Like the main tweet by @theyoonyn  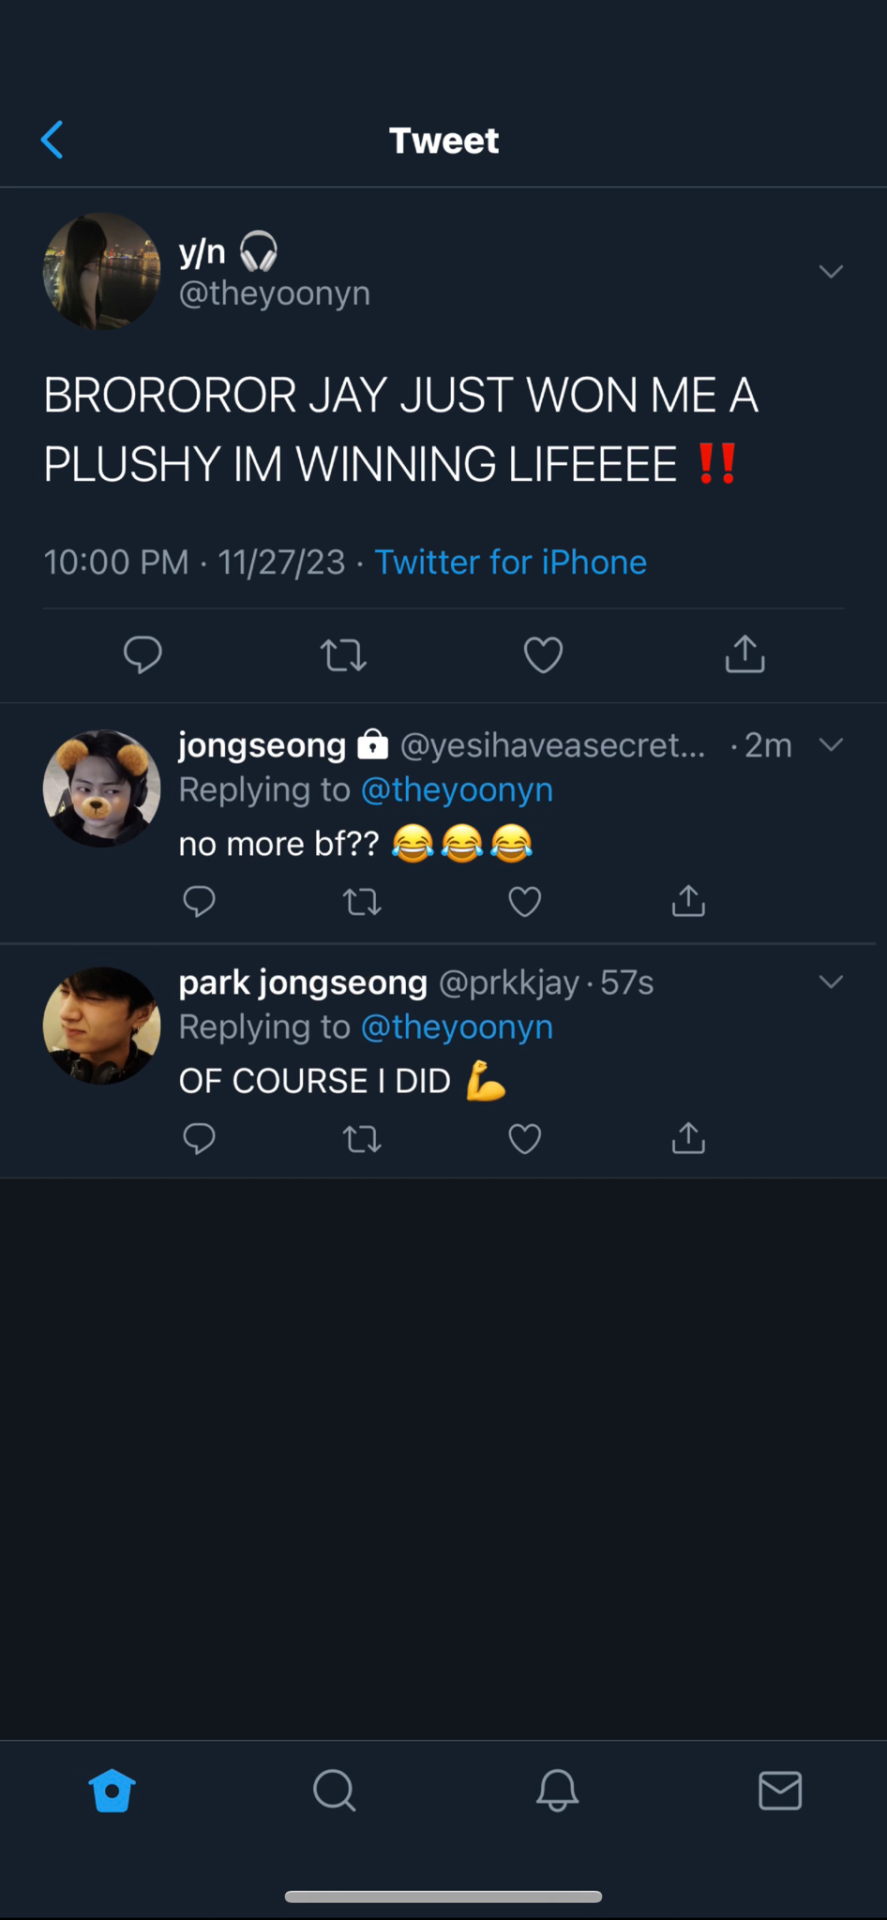[x=543, y=655]
